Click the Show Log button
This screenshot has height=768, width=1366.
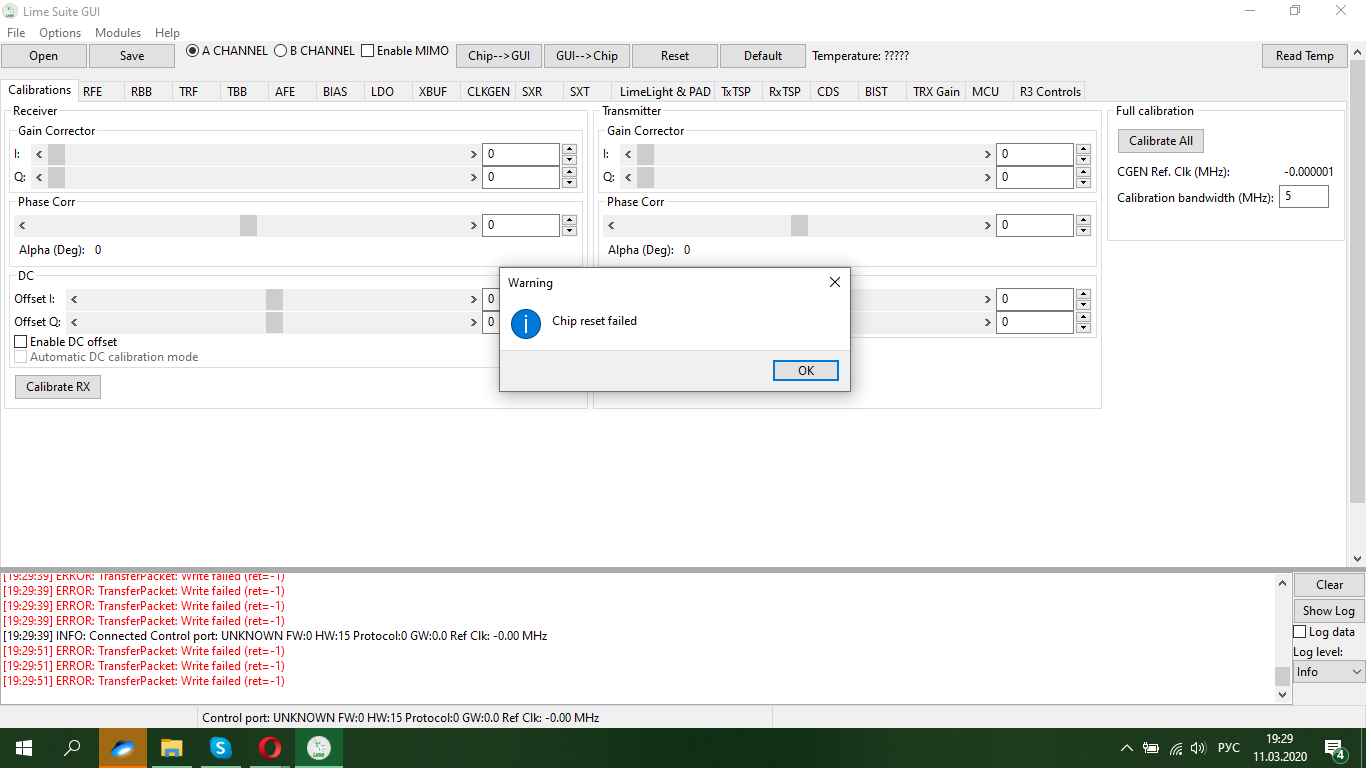(x=1329, y=610)
